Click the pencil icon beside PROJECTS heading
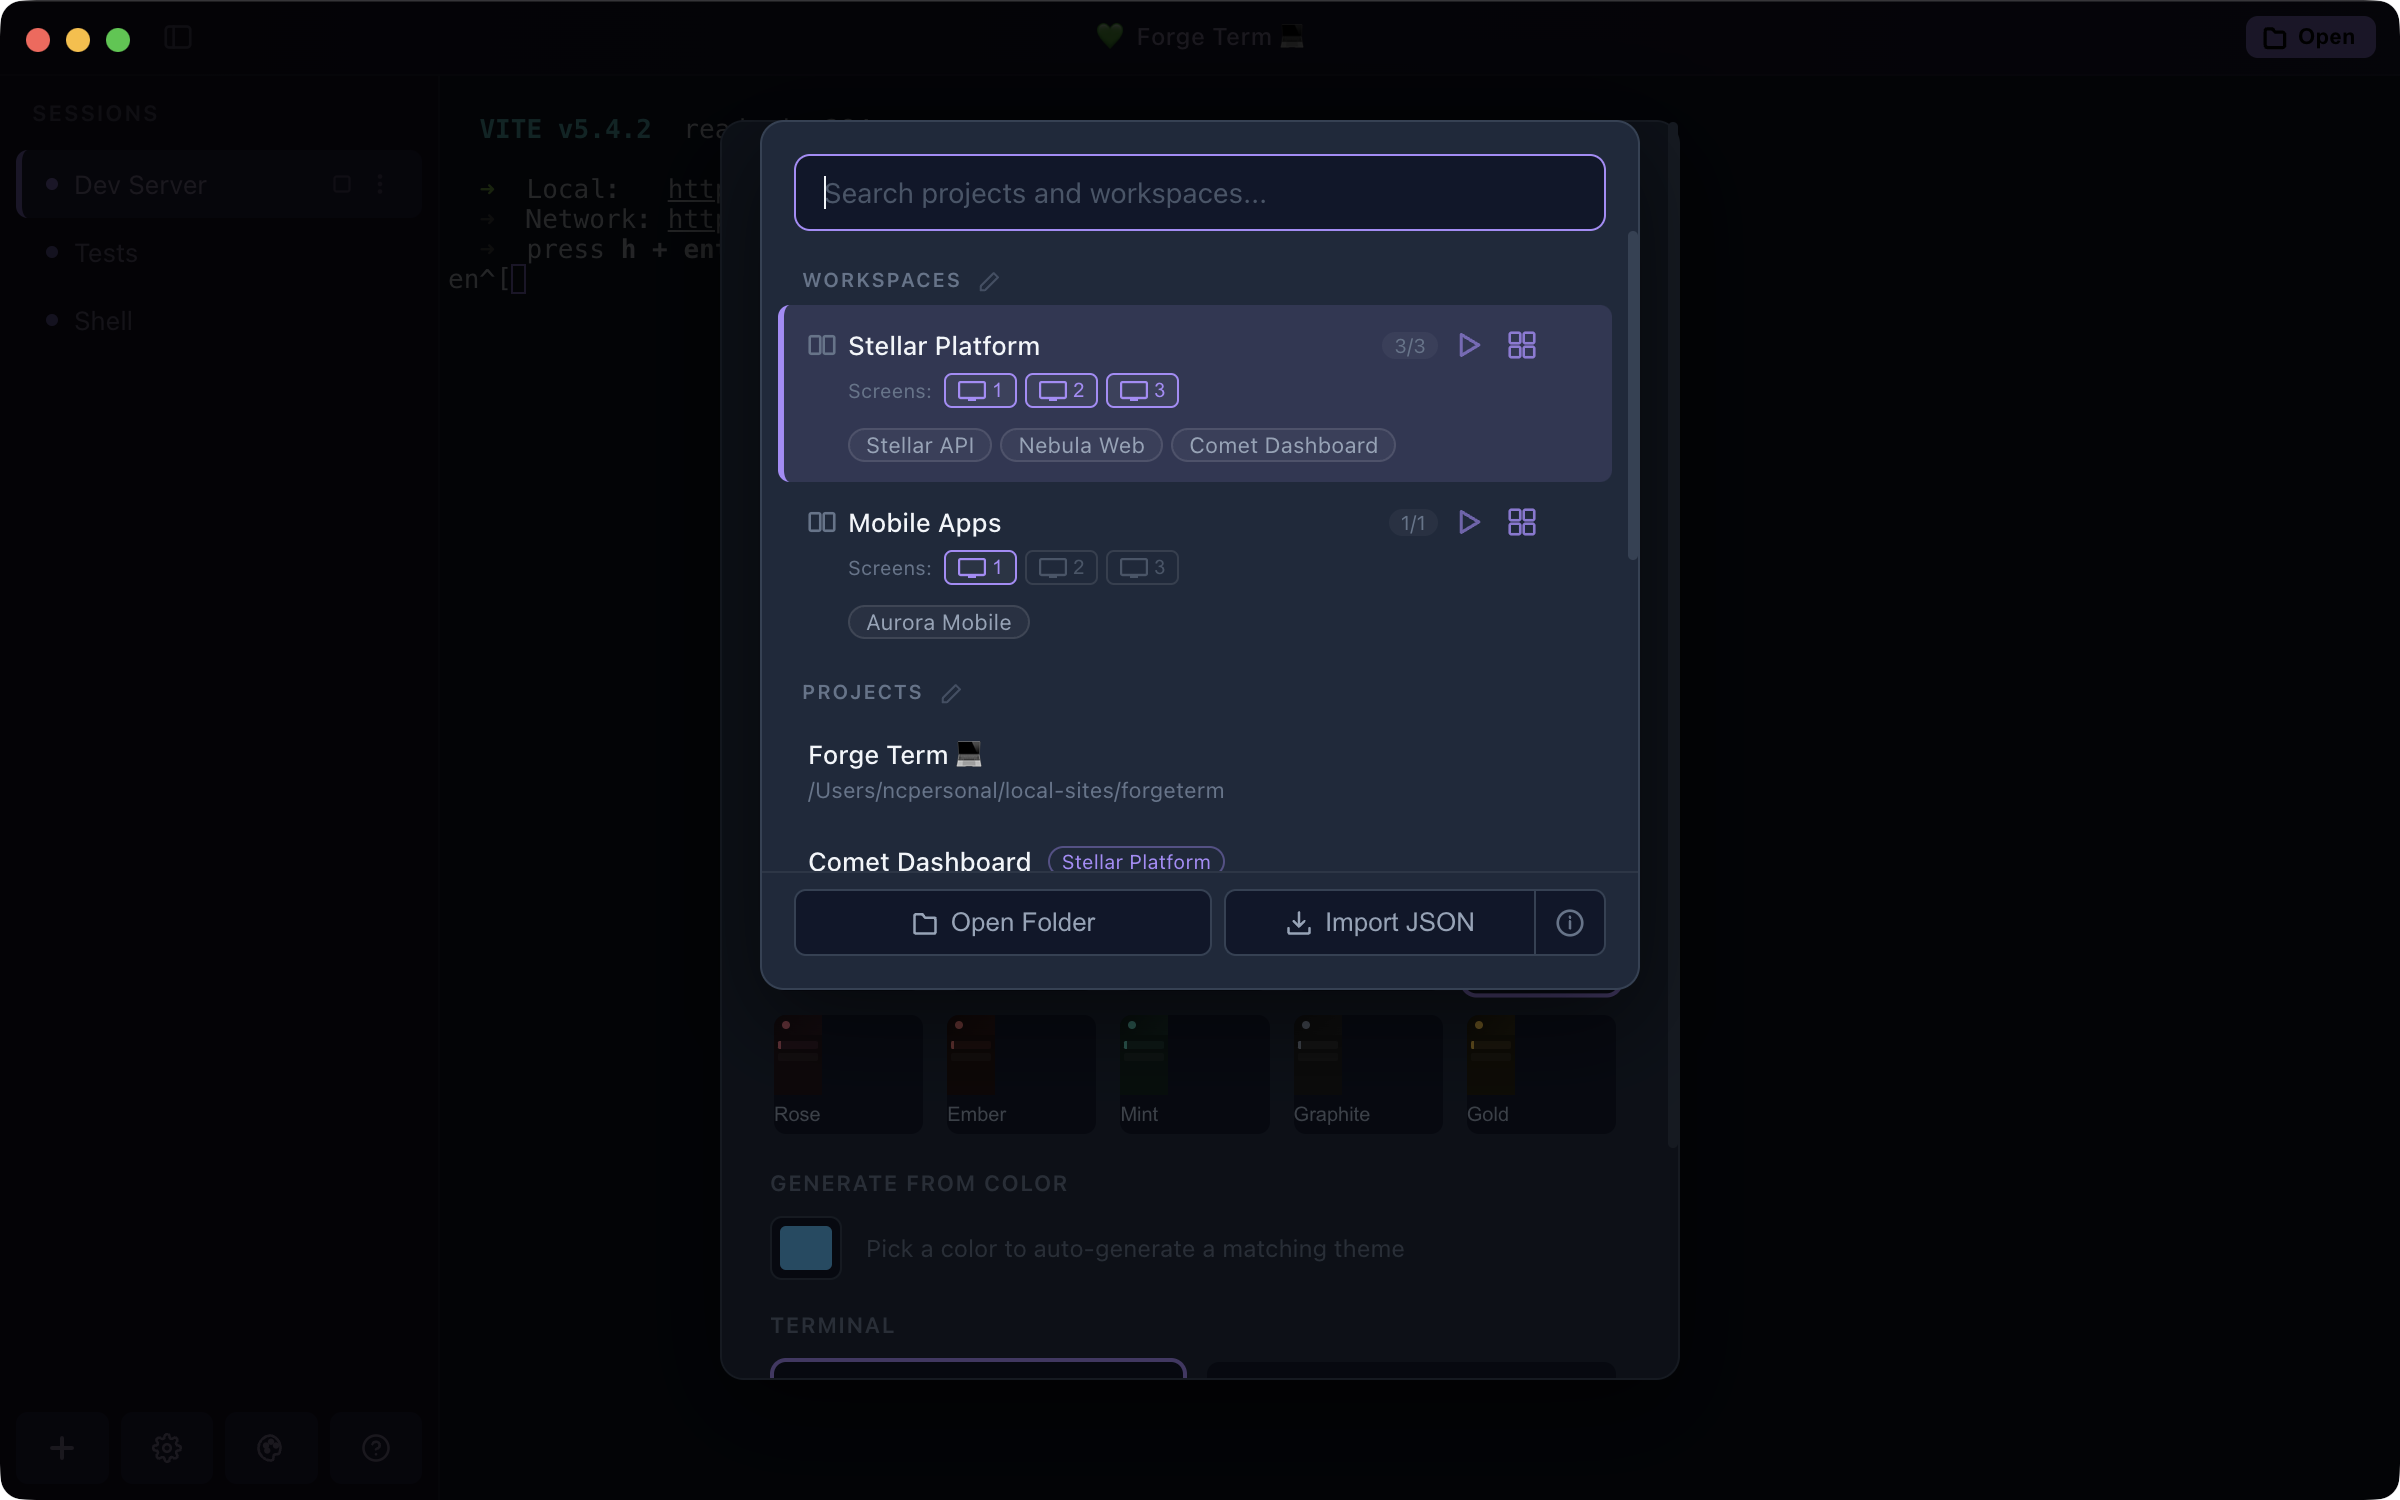This screenshot has height=1500, width=2400. click(950, 693)
